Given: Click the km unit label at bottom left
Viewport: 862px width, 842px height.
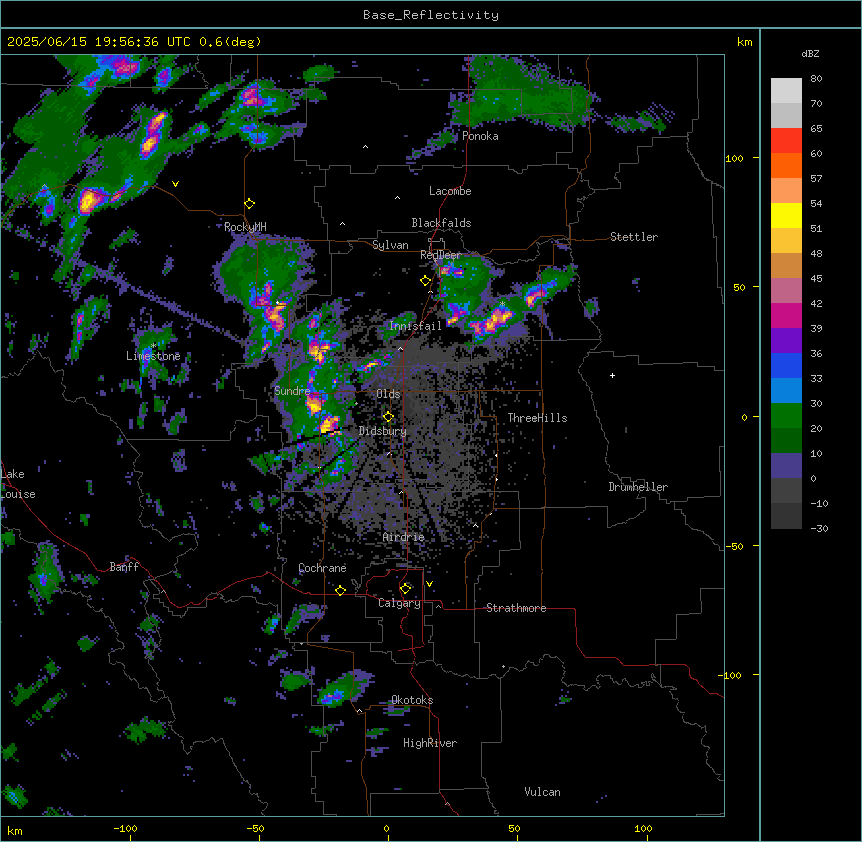Looking at the screenshot, I should click(15, 830).
